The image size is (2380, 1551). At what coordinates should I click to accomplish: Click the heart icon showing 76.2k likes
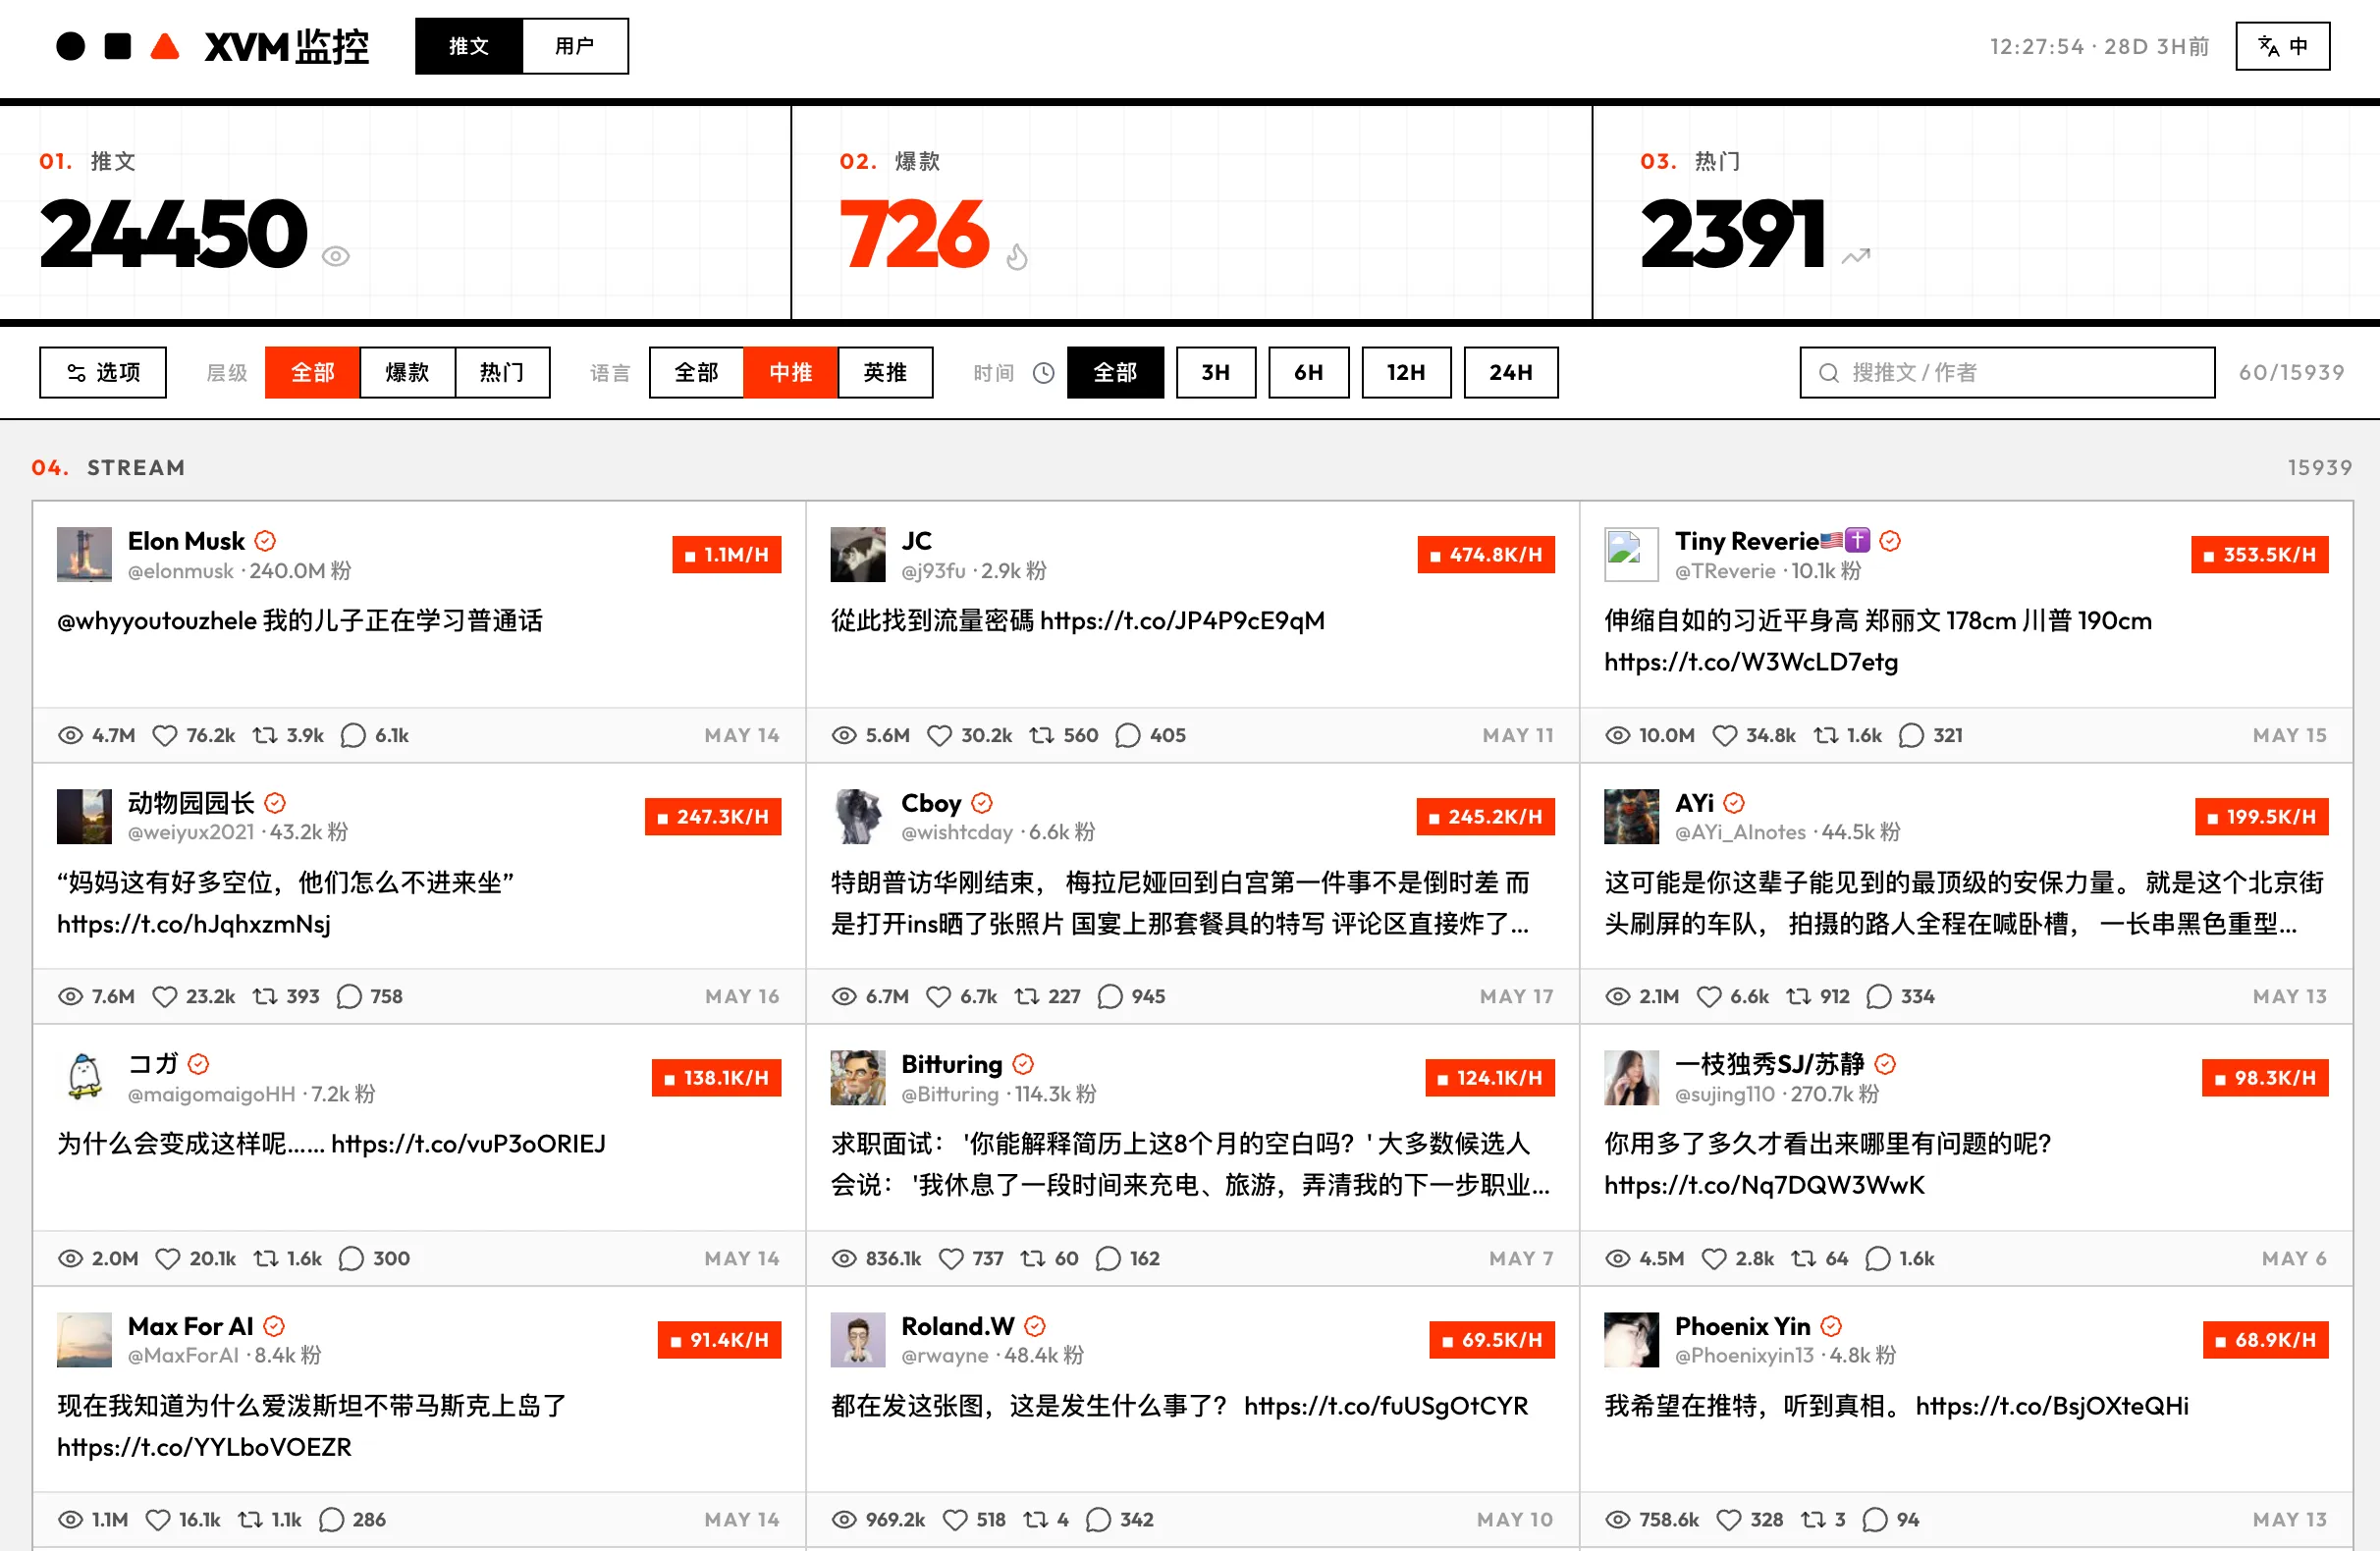[x=164, y=736]
